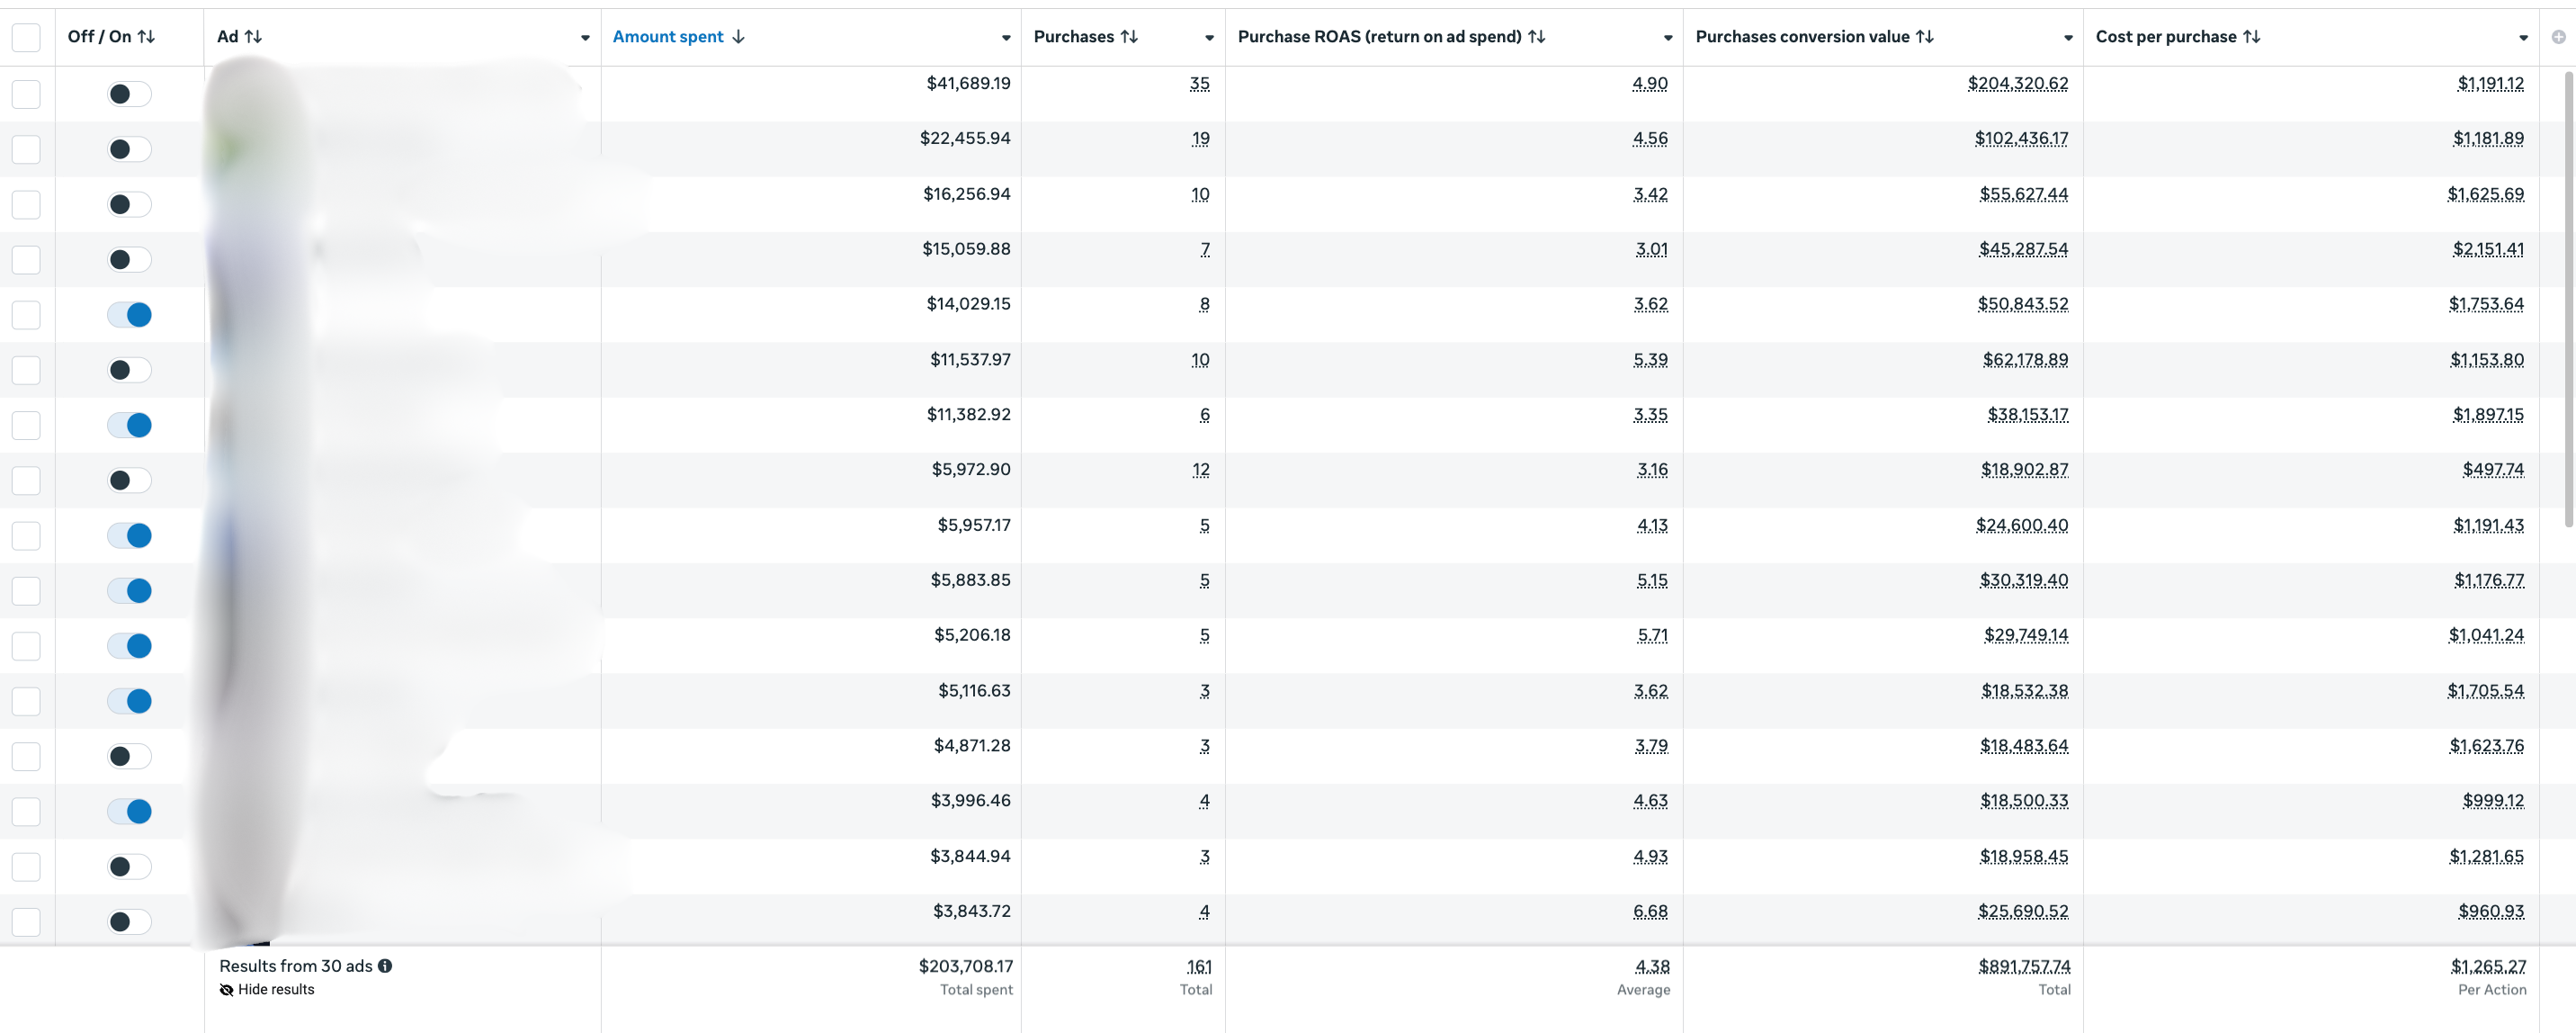Click the sort arrows icon next to Ad

click(x=253, y=37)
